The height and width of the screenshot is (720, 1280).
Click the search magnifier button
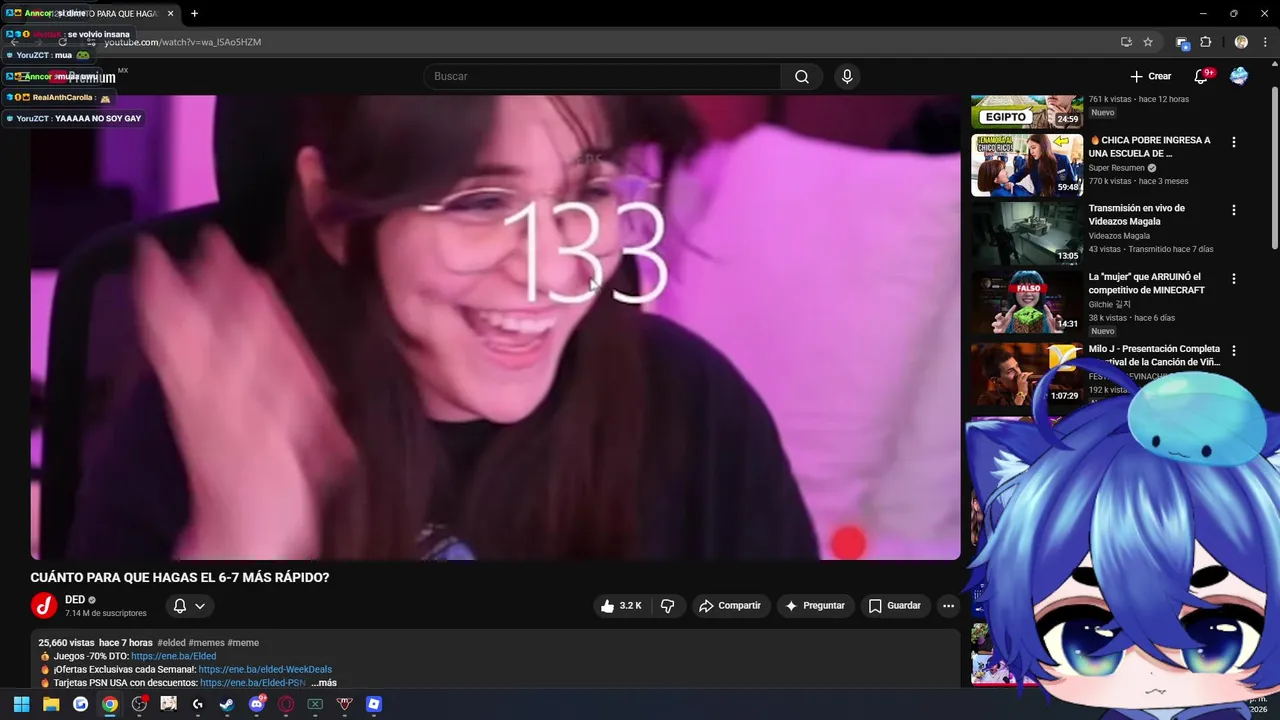pyautogui.click(x=802, y=77)
